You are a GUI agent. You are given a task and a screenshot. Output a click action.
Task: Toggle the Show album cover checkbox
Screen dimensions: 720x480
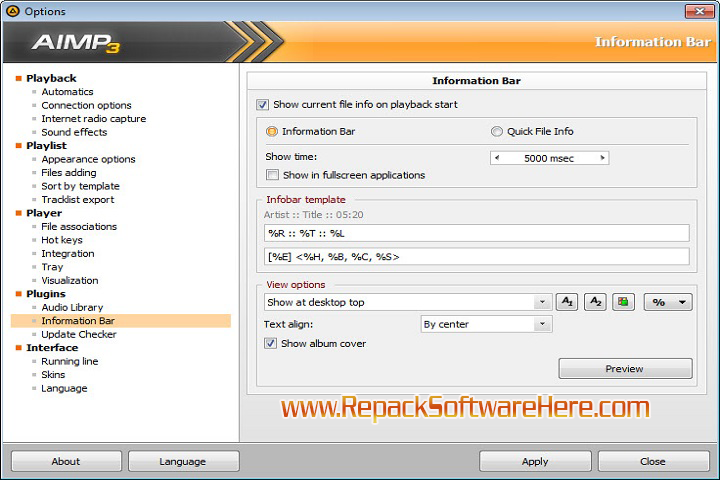(x=270, y=343)
